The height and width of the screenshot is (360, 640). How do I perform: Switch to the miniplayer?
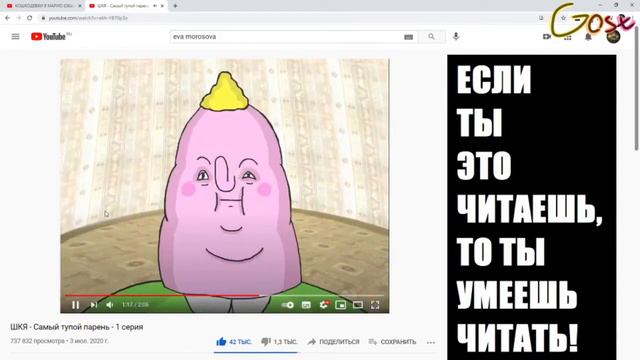point(340,305)
